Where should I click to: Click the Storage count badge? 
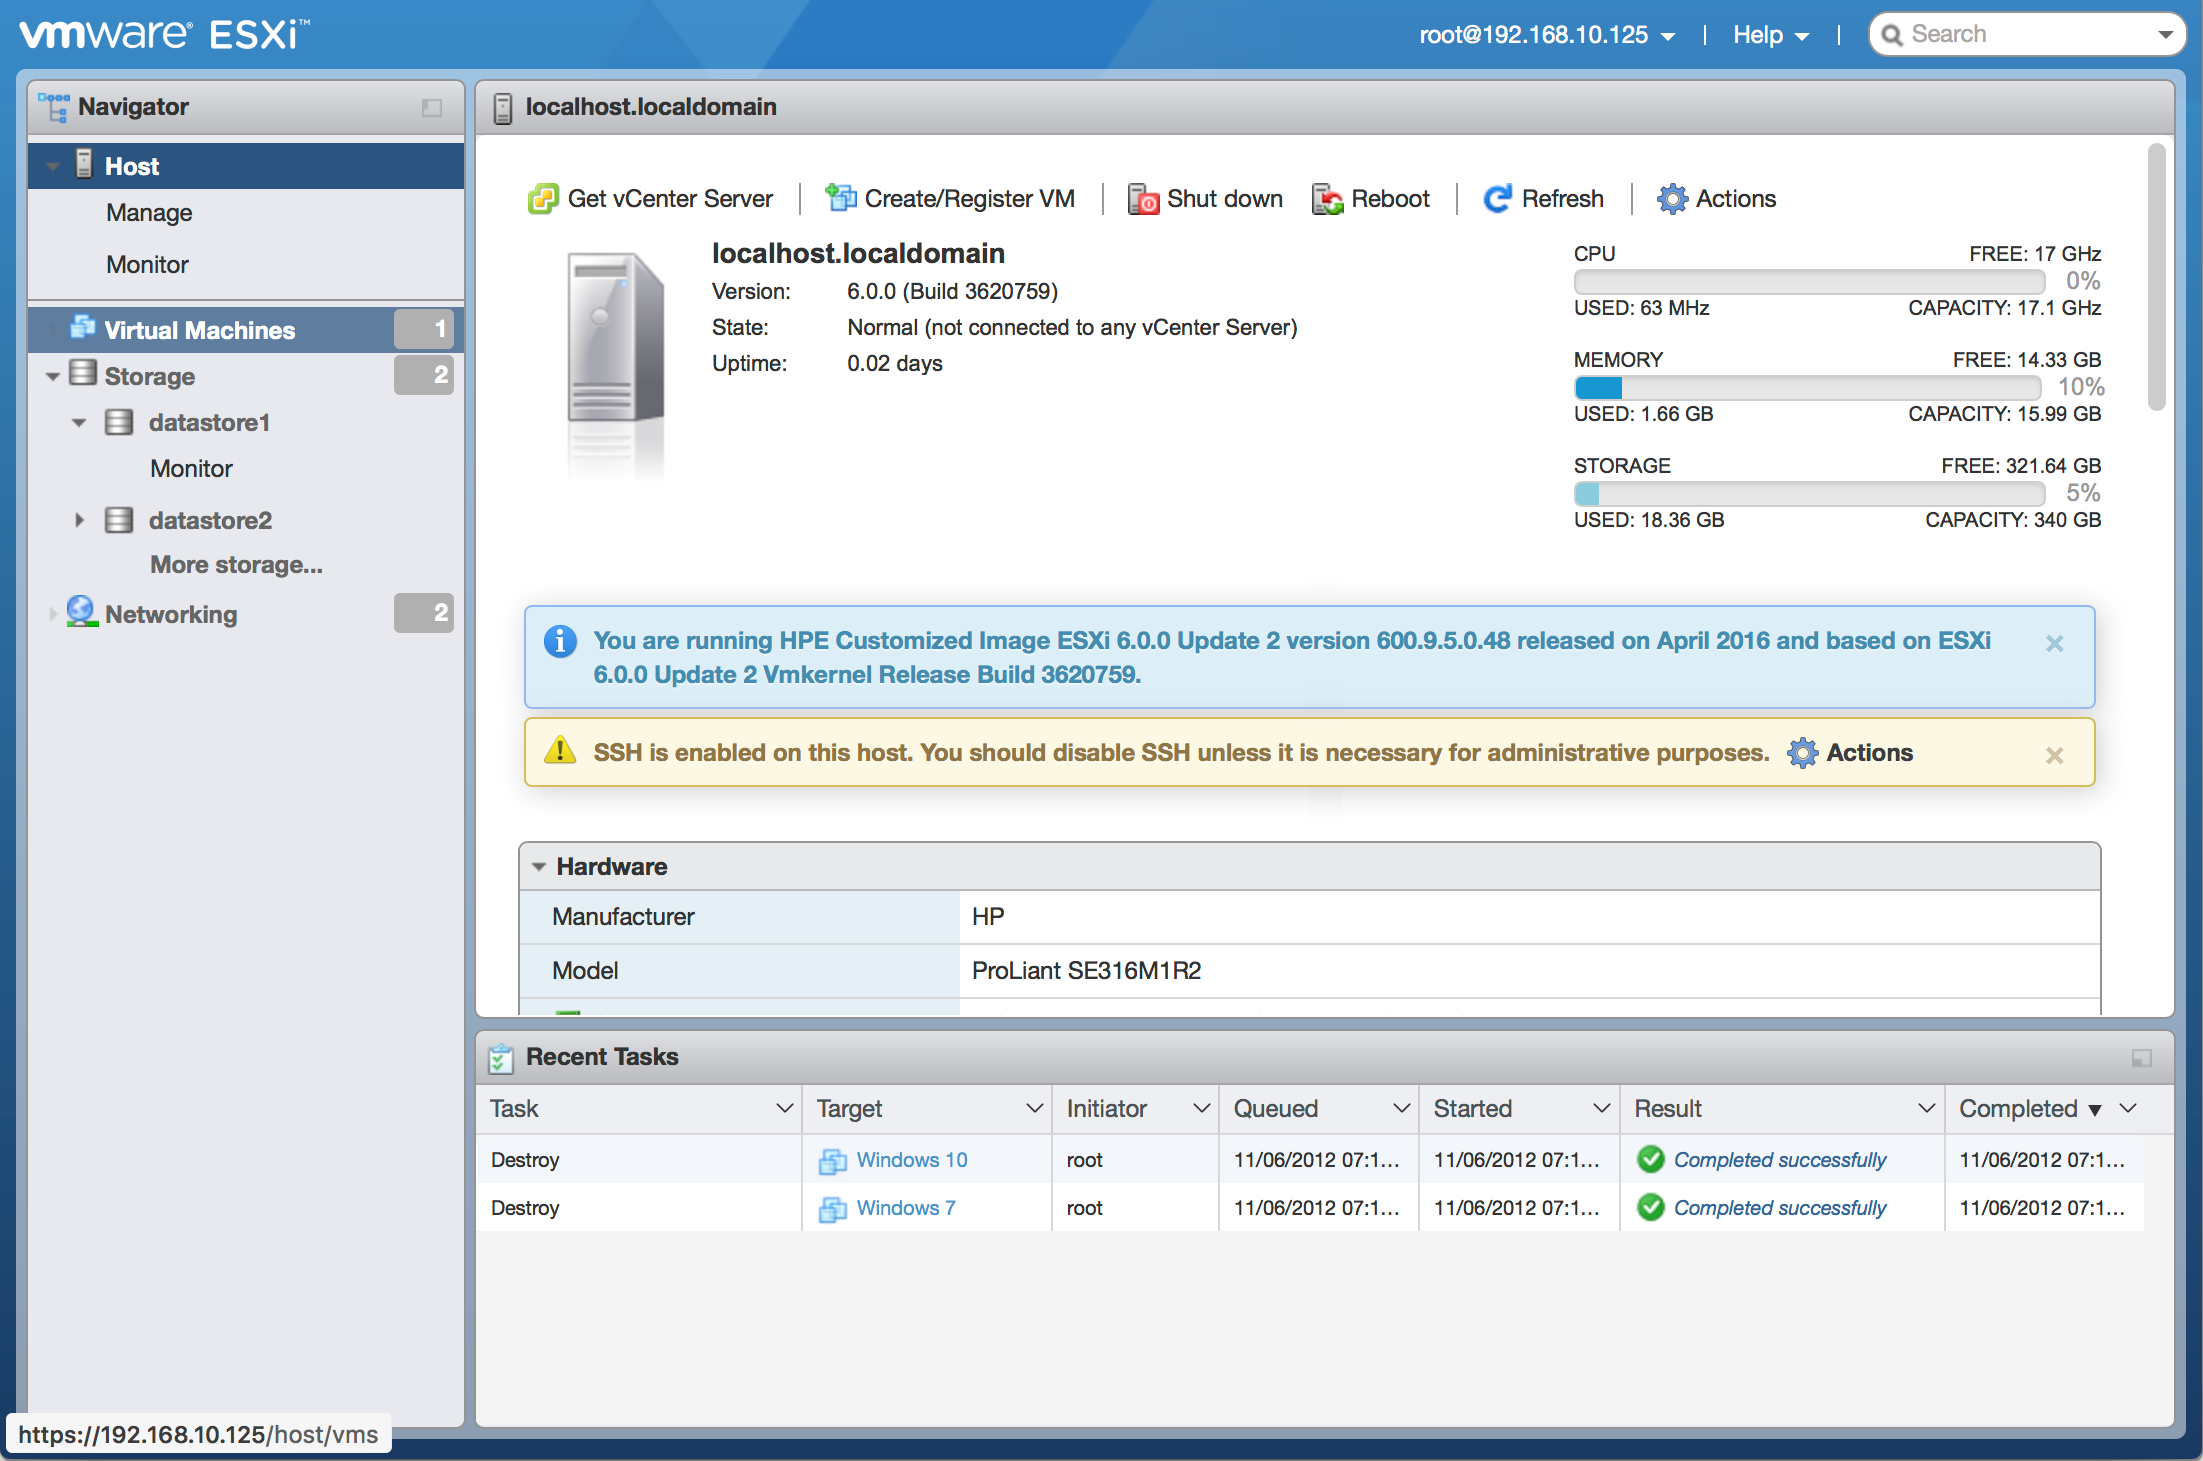[x=423, y=375]
